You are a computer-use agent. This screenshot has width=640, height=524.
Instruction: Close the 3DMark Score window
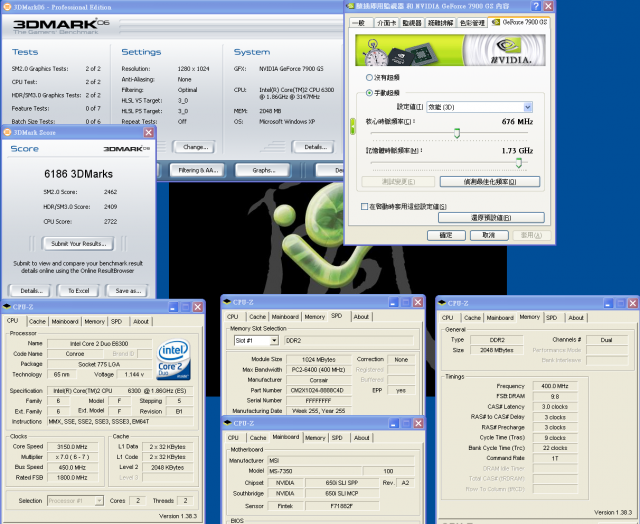(149, 132)
